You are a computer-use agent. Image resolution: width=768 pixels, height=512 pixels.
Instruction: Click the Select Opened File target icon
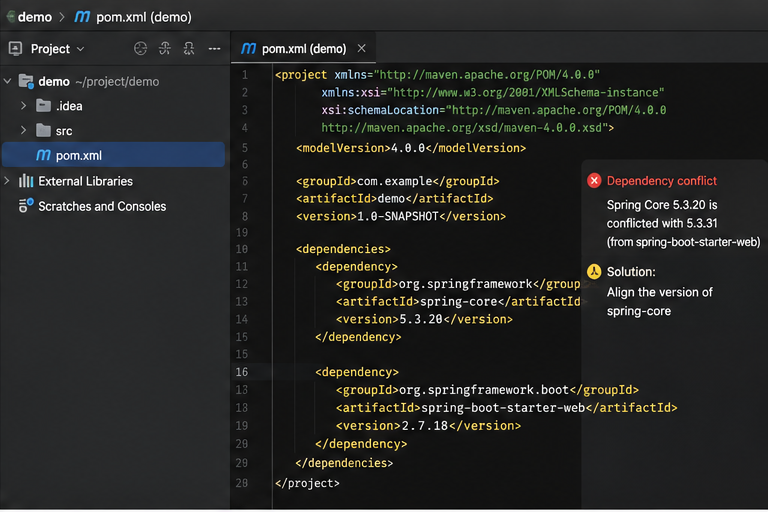coord(141,49)
